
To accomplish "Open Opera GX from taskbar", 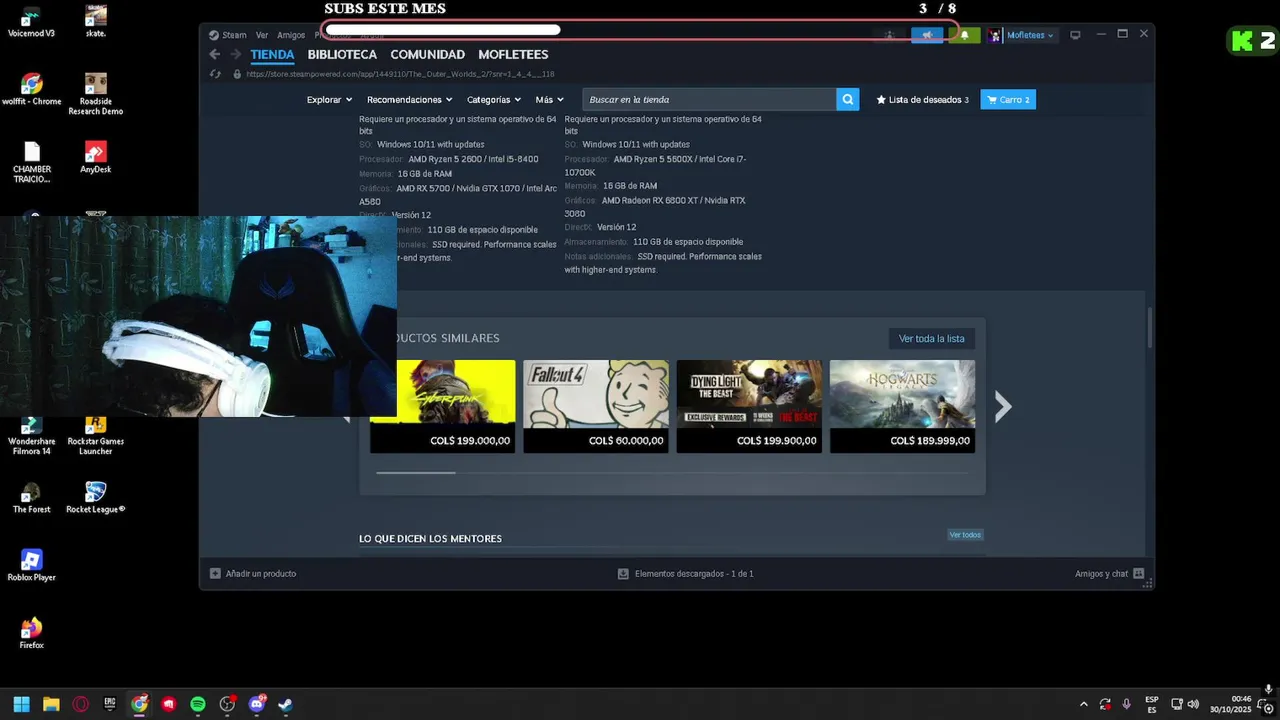I will tap(80, 704).
